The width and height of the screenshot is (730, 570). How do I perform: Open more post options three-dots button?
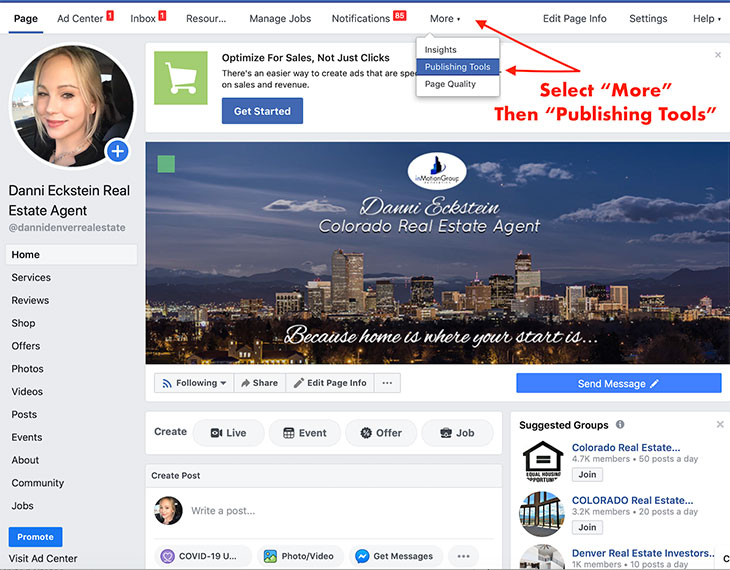[x=463, y=556]
